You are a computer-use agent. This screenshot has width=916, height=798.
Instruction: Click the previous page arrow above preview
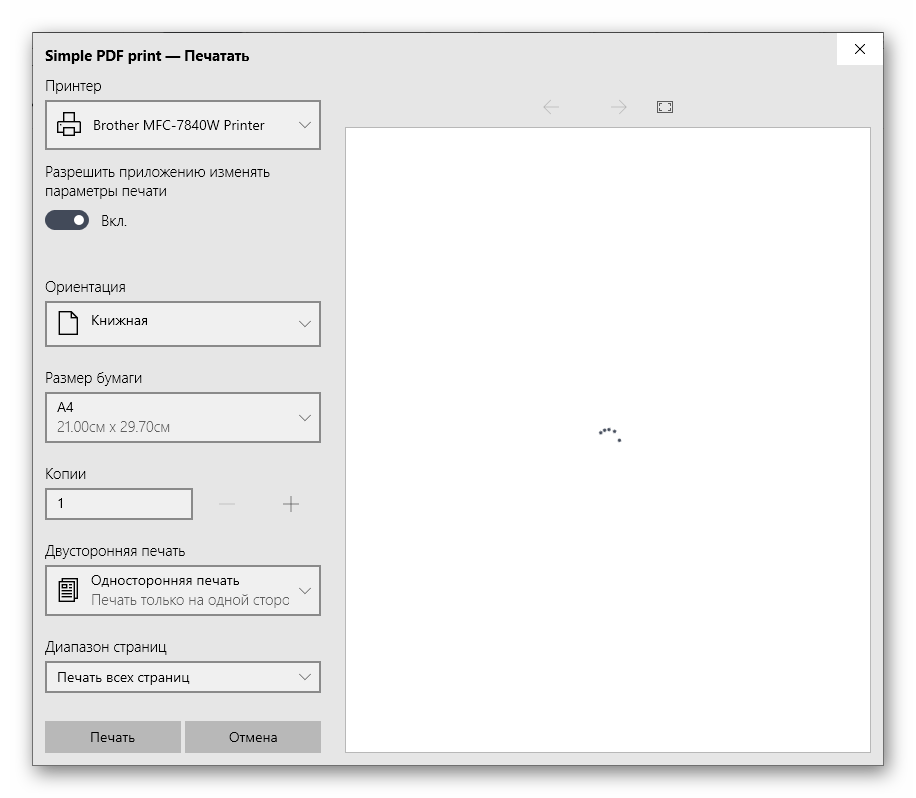(x=551, y=107)
